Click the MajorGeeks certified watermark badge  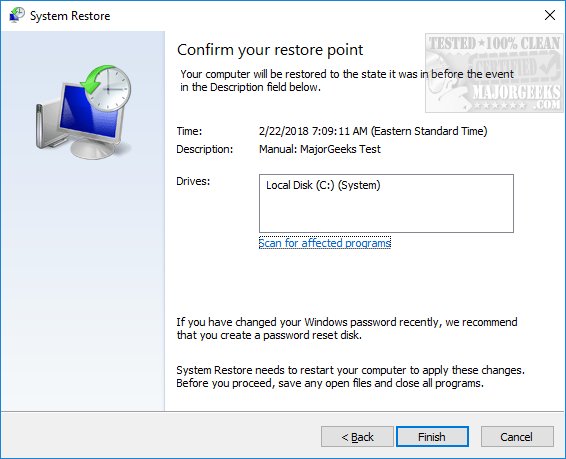[494, 73]
